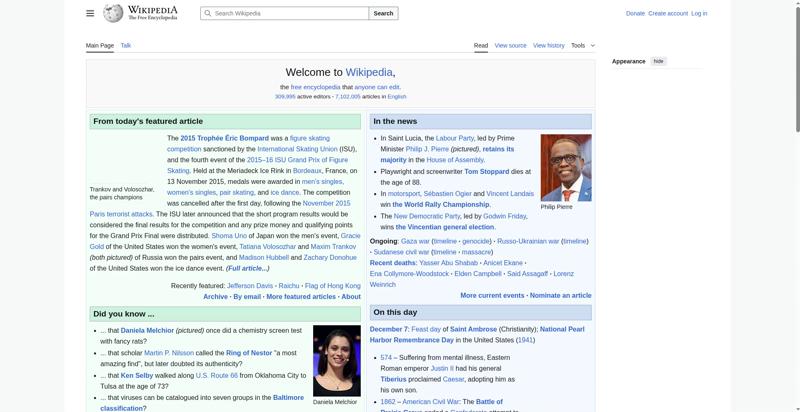Open Daniela Melchior photo thumbnail
800x412 pixels.
(336, 360)
